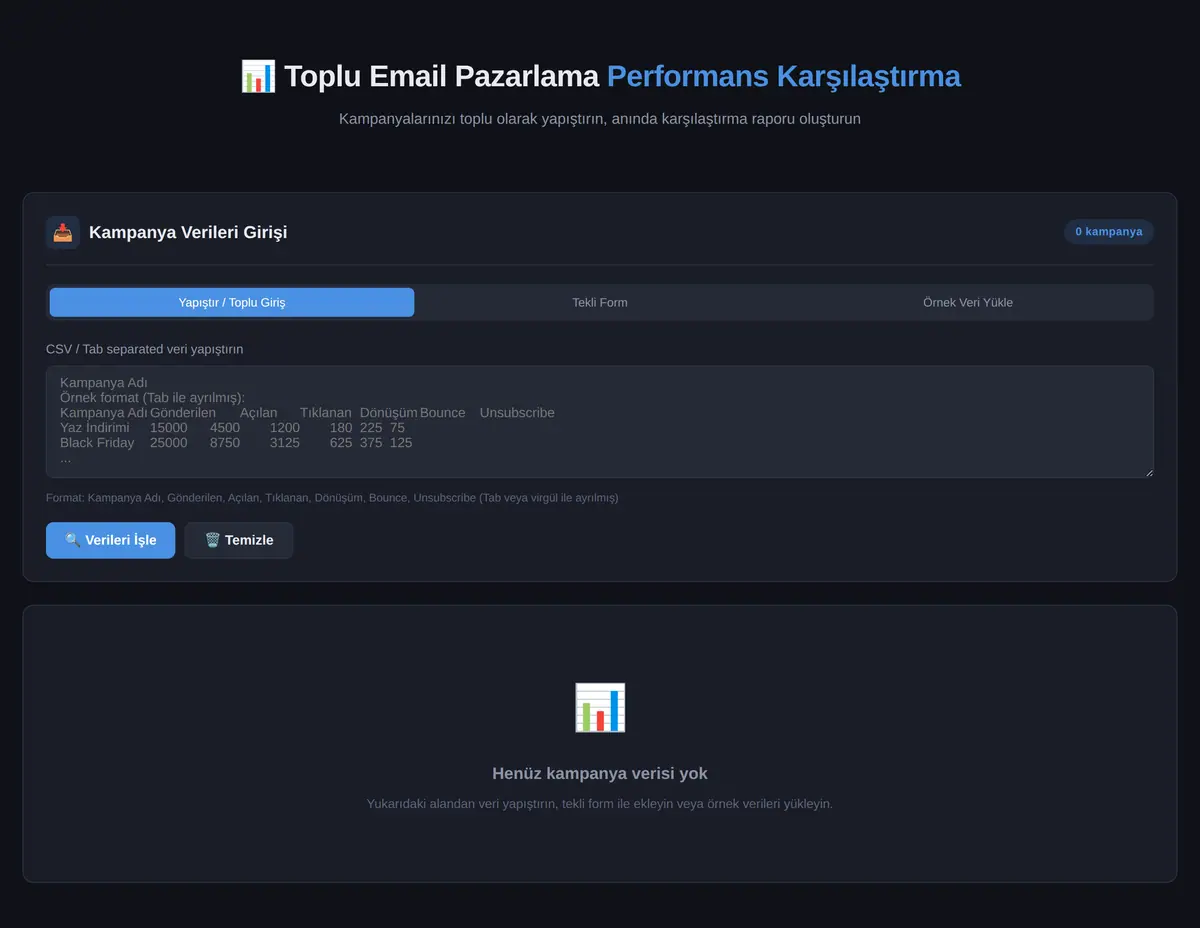Focus the CSV paste textarea
This screenshot has width=1200, height=928.
(600, 422)
